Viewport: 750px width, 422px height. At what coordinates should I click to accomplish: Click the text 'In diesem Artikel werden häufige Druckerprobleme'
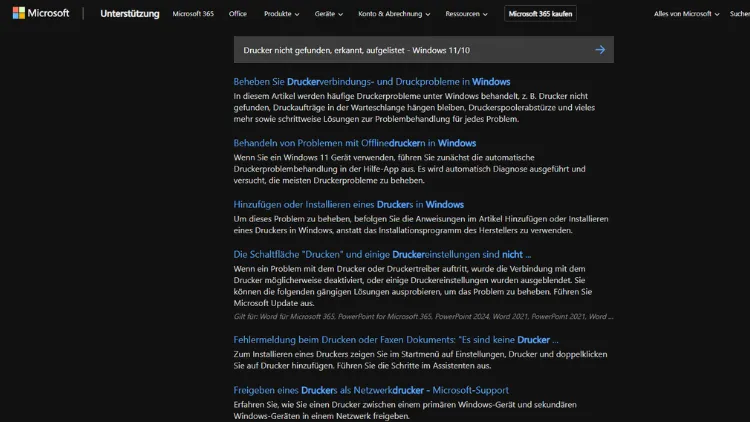pos(414,107)
